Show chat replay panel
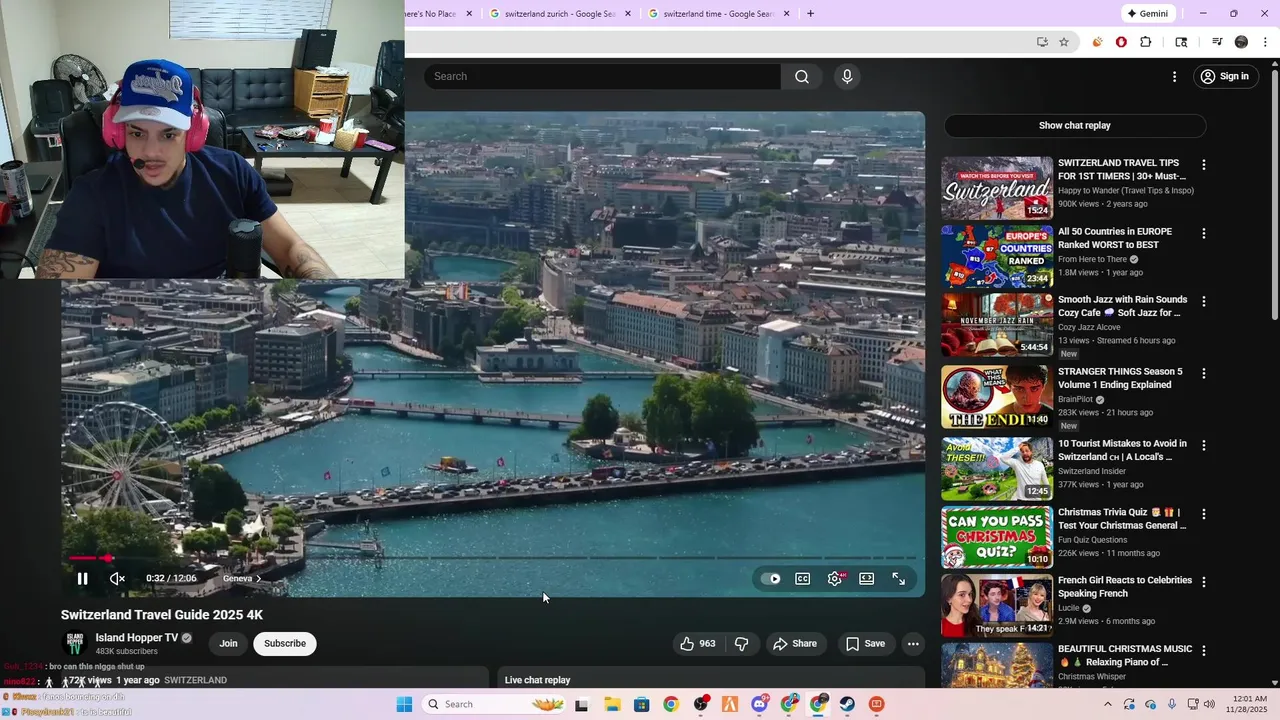The image size is (1280, 720). 1075,125
